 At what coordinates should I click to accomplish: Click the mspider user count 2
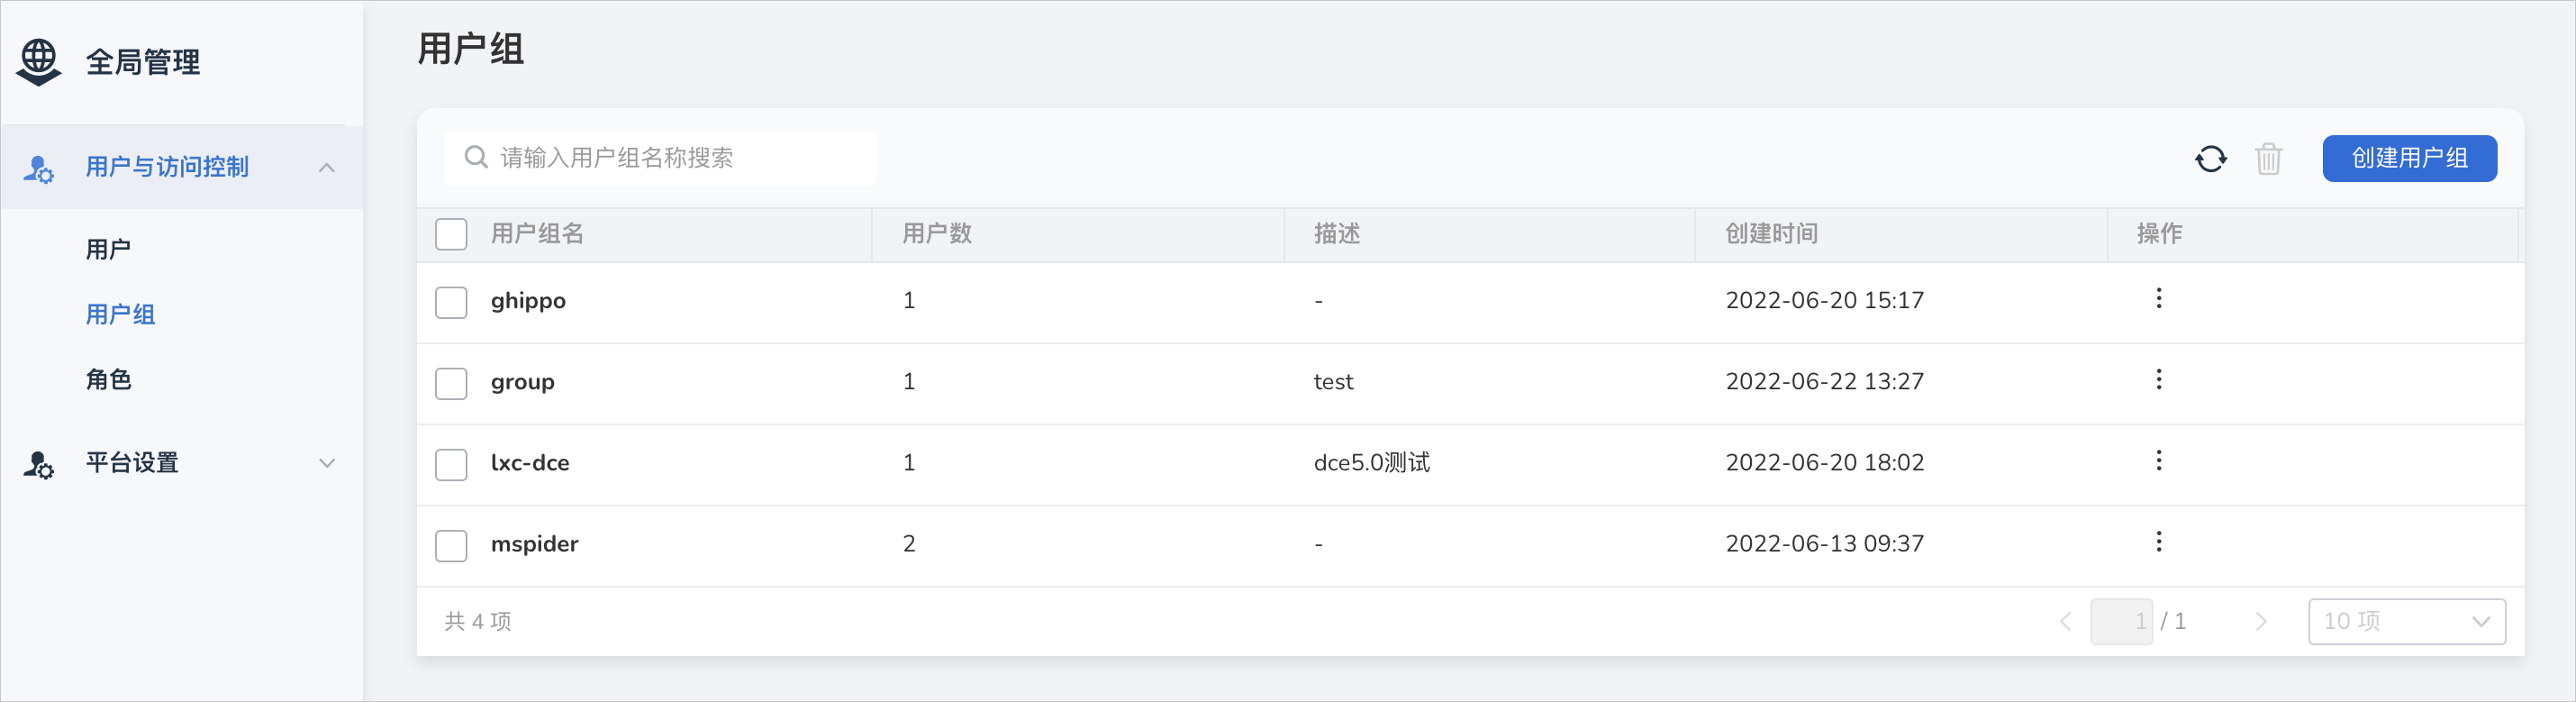click(x=909, y=544)
